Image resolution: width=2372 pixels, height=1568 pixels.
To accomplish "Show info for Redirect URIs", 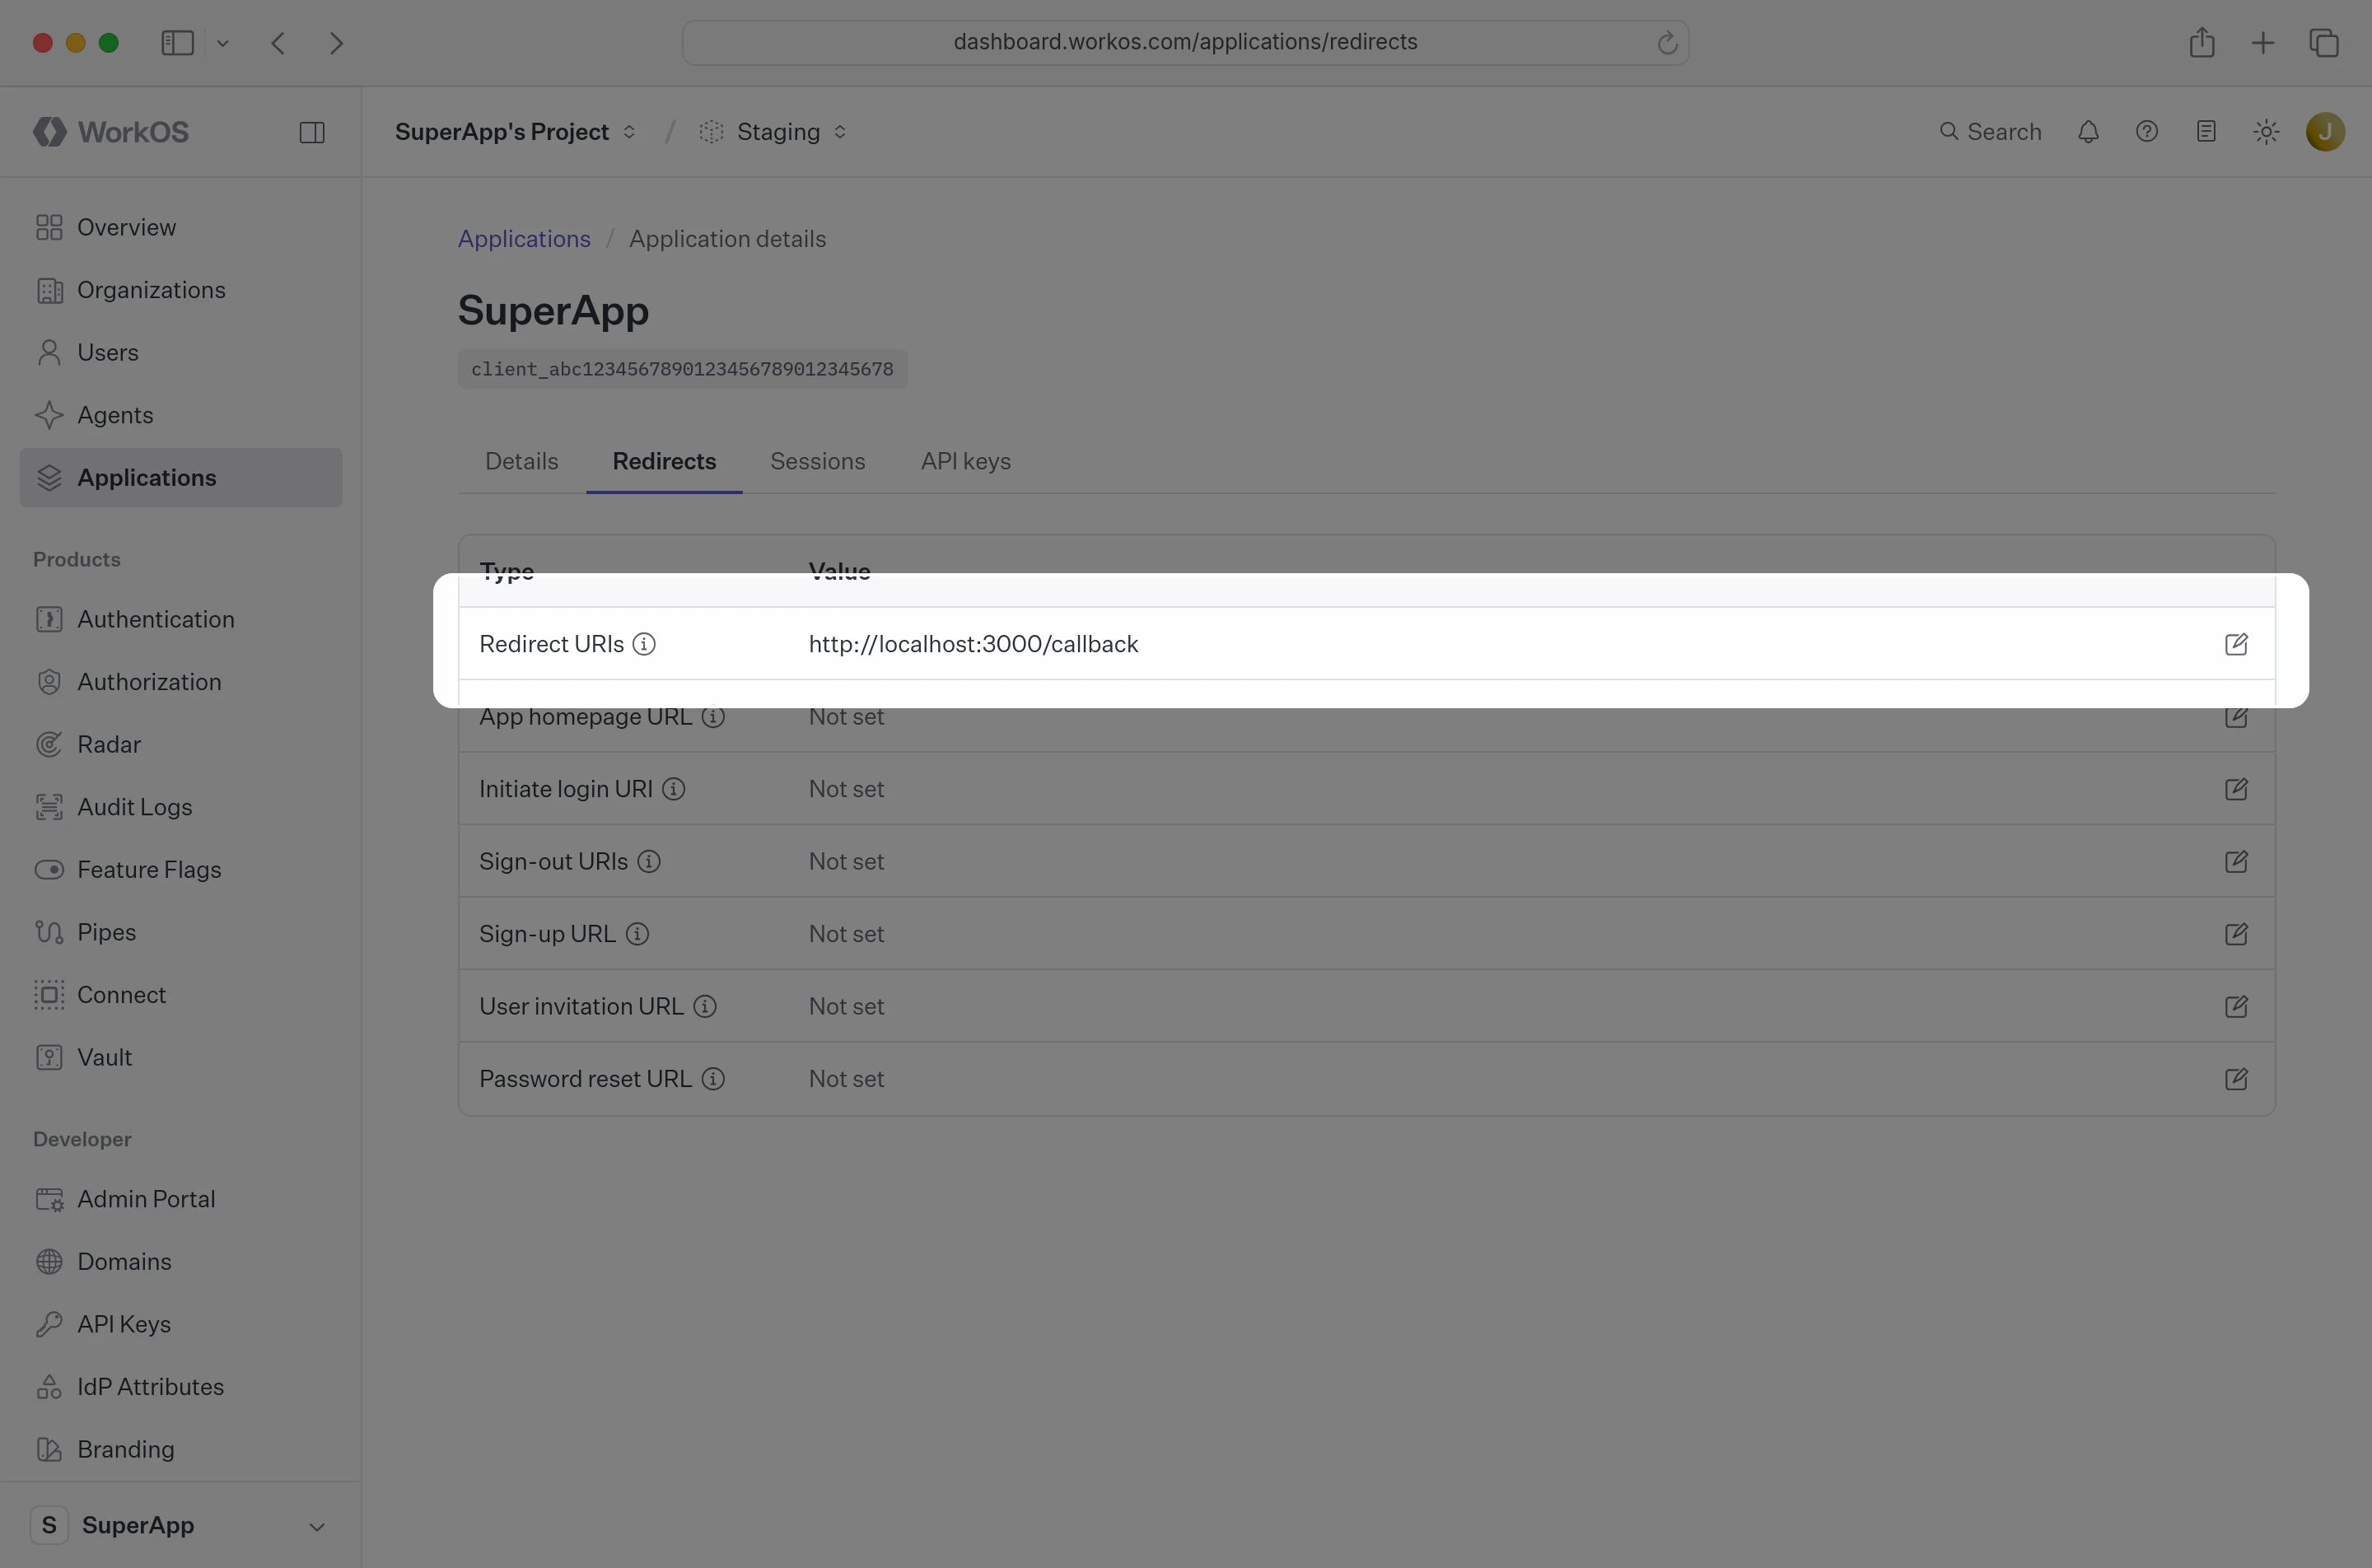I will tap(644, 644).
